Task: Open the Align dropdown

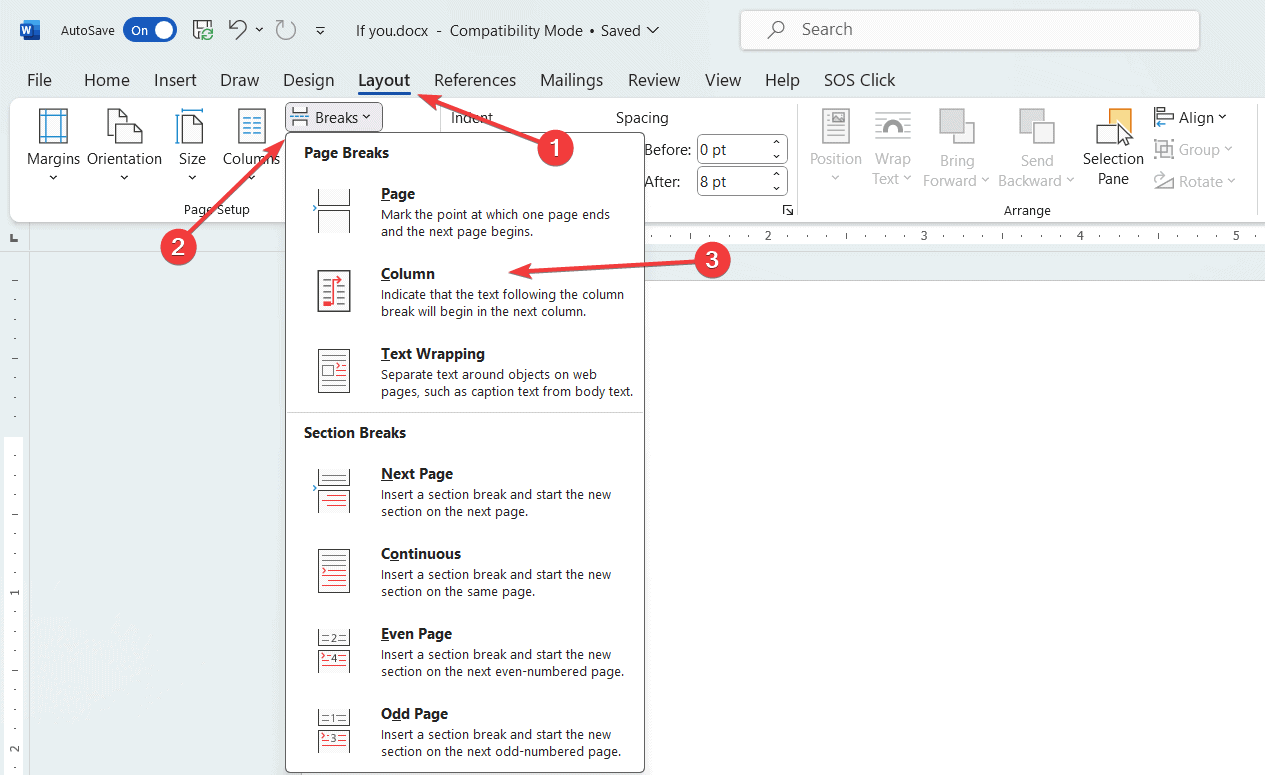Action: coord(1192,118)
